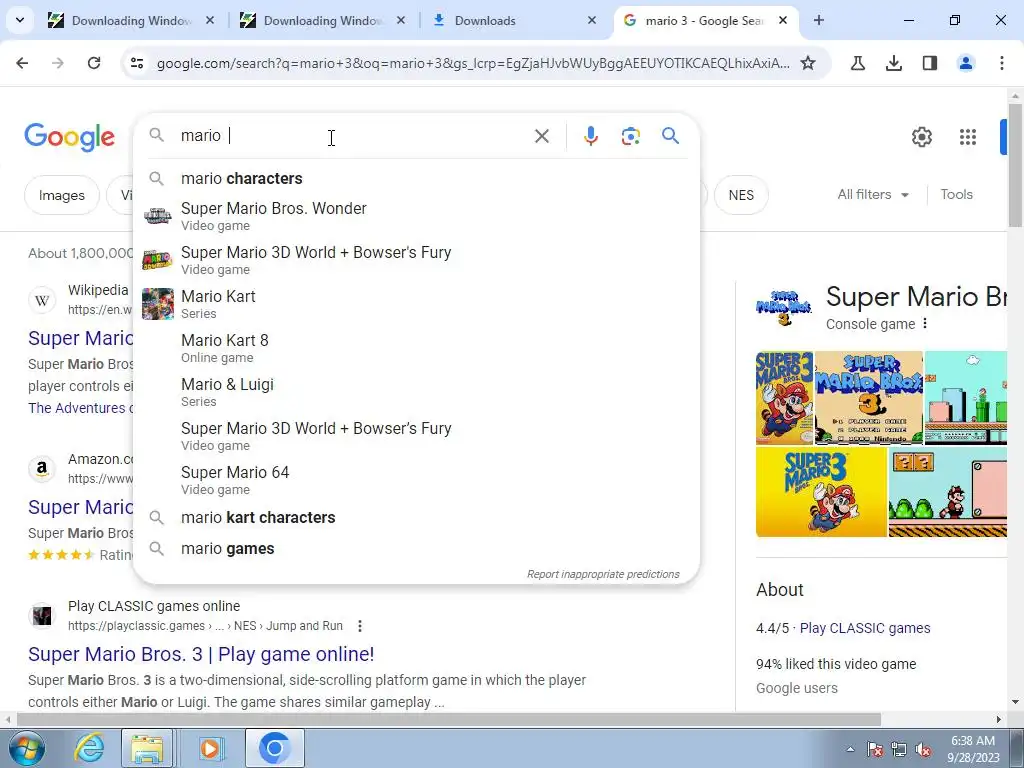Reload the current page
The width and height of the screenshot is (1024, 768).
point(93,63)
